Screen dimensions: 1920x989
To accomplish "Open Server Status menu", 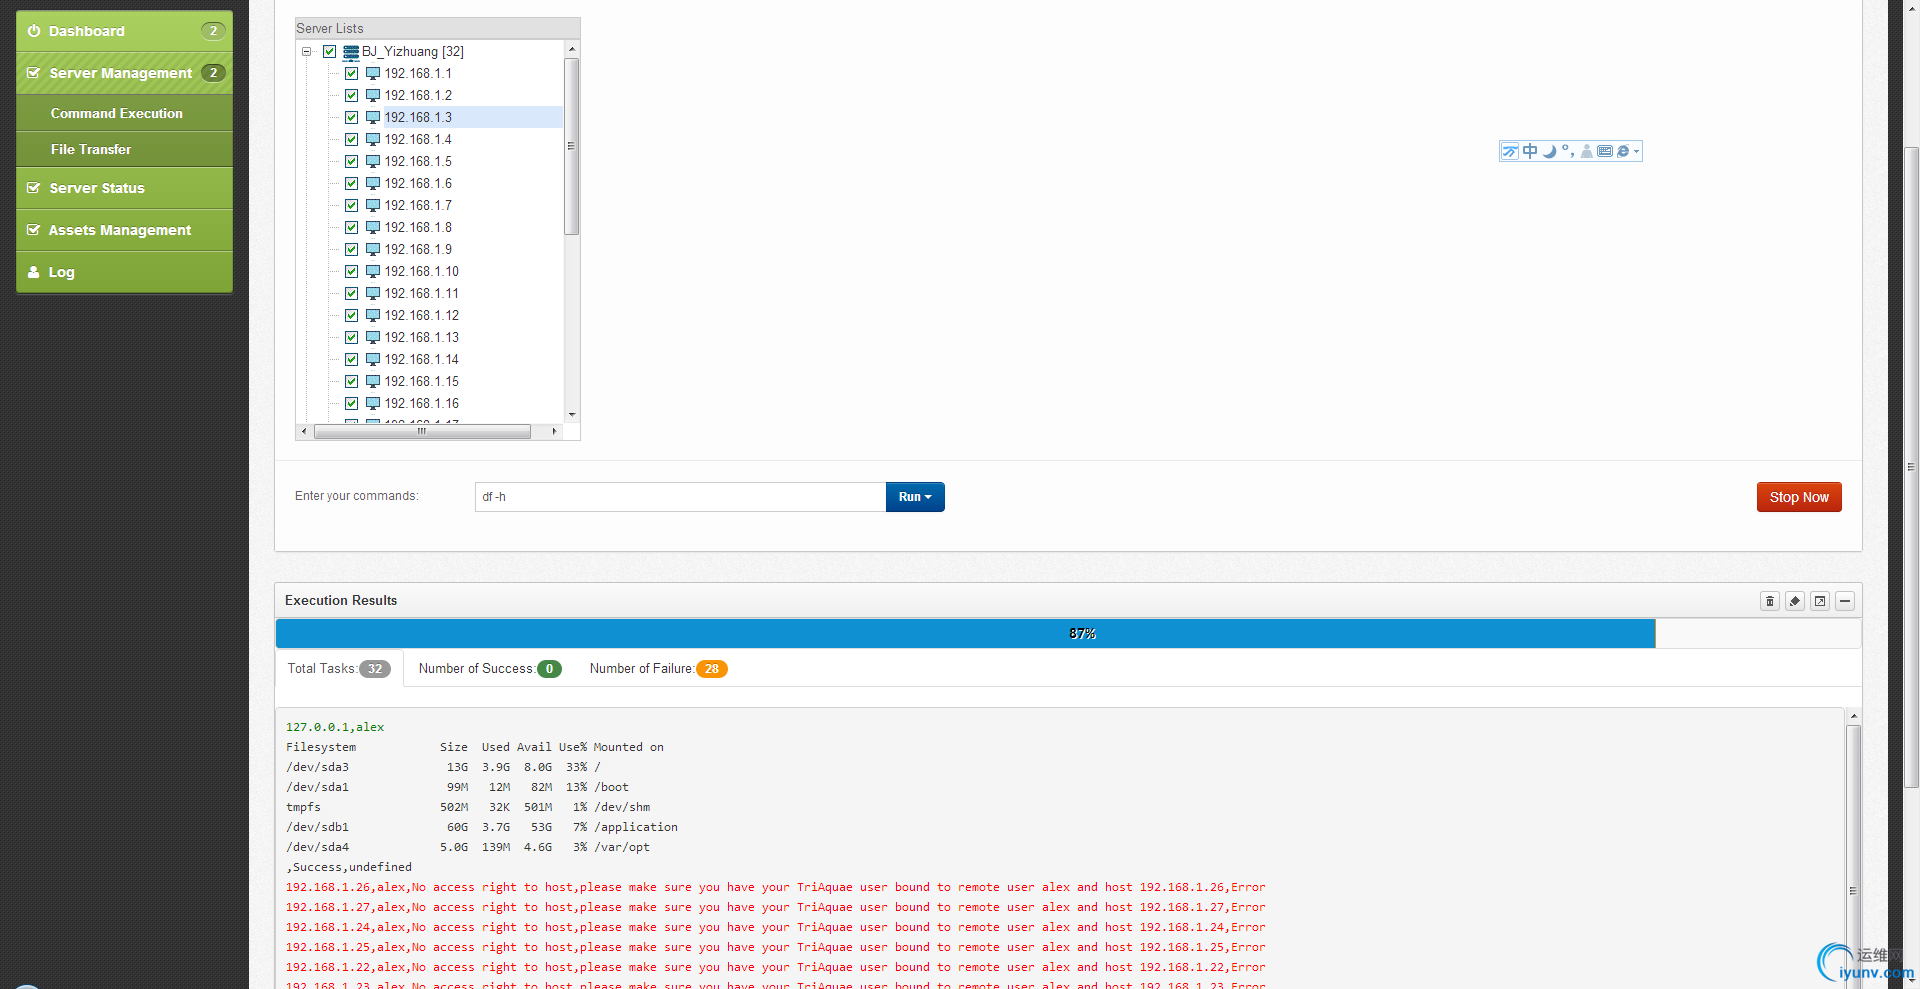I will (x=124, y=188).
